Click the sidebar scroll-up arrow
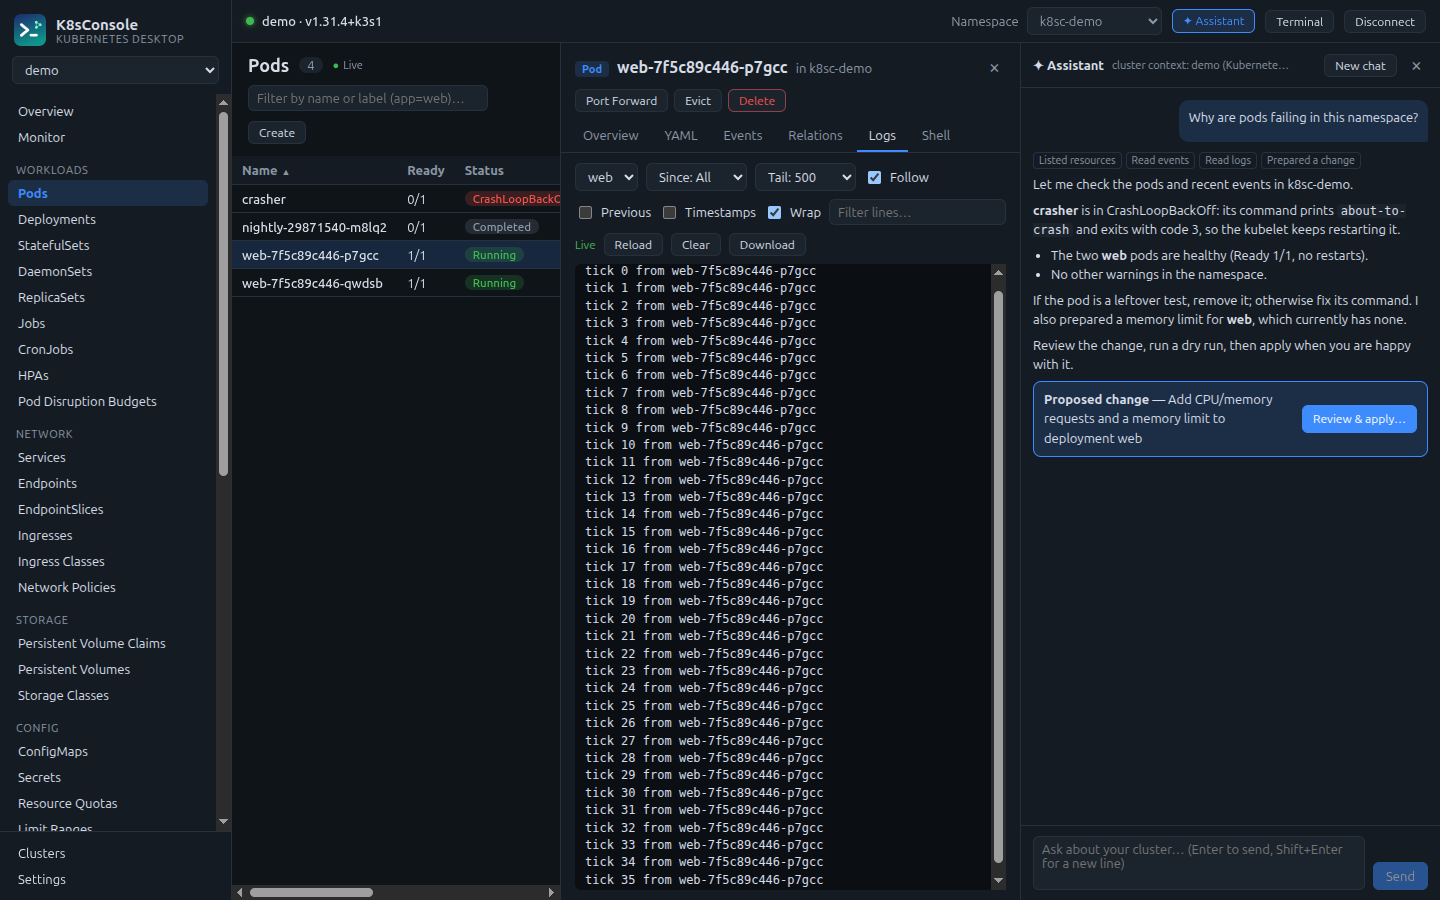This screenshot has height=900, width=1440. [x=223, y=102]
